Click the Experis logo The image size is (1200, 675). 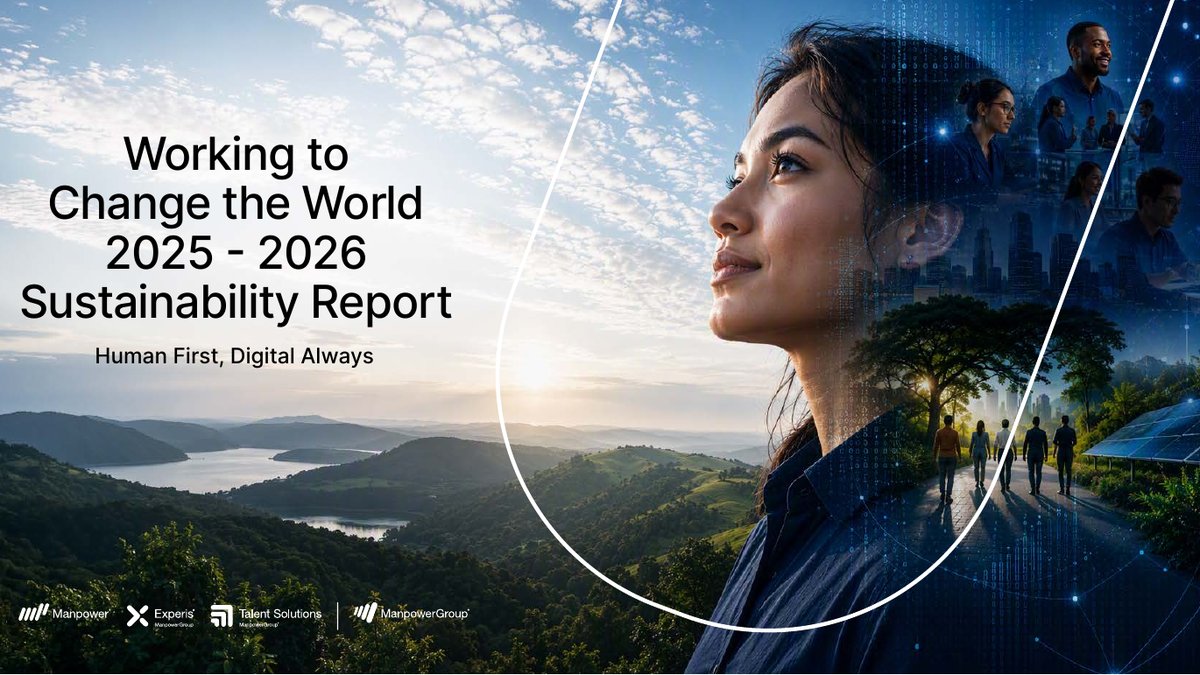point(161,615)
